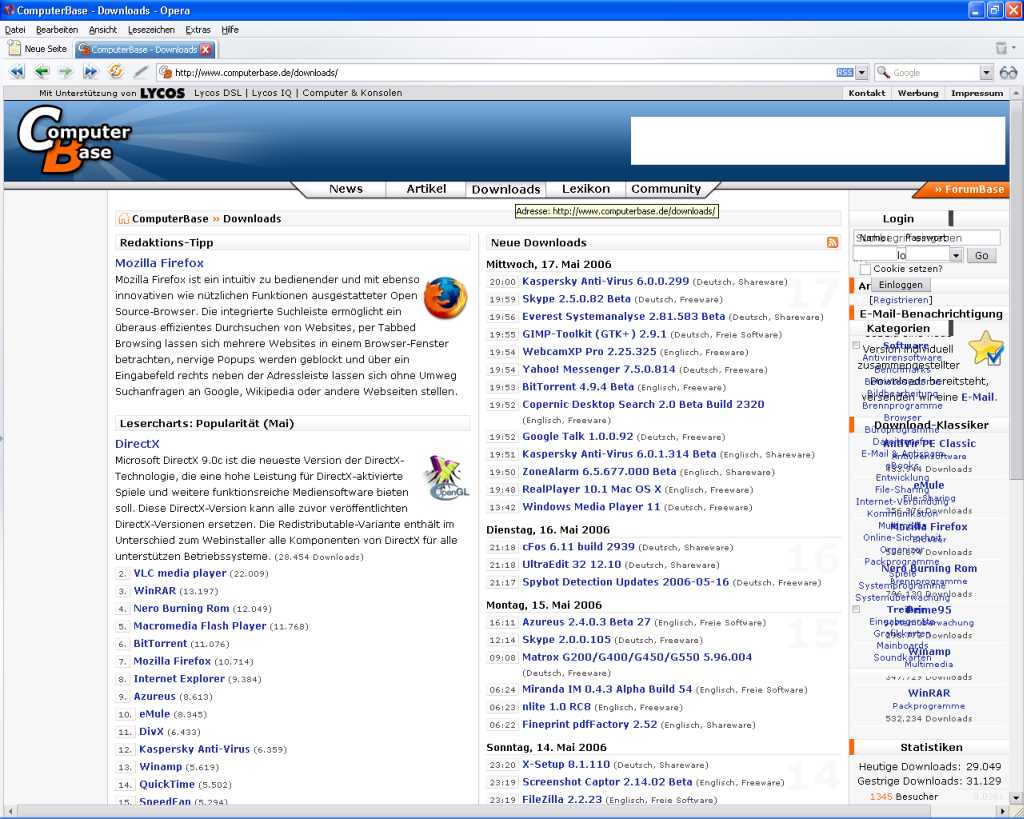1024x819 pixels.
Task: Select the Neue Seite tab
Action: coord(39,49)
